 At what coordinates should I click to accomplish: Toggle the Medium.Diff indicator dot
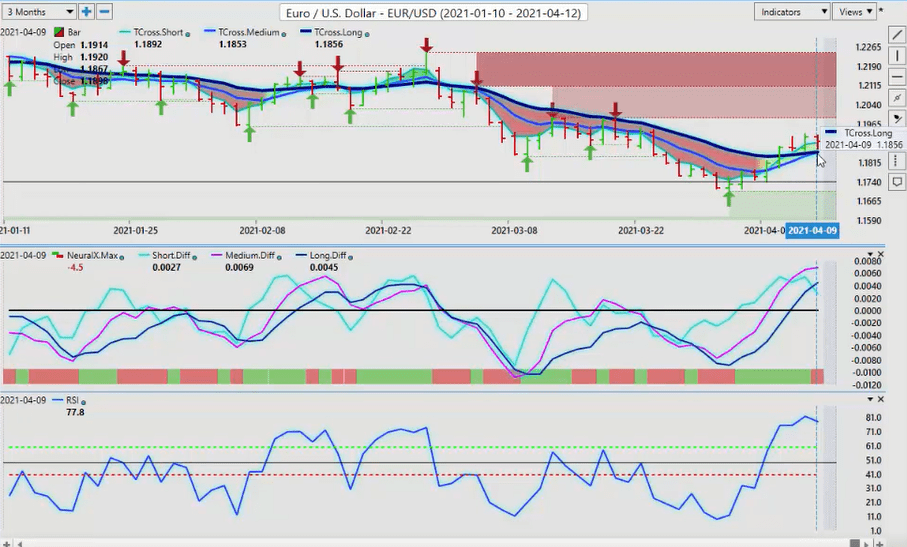(279, 257)
